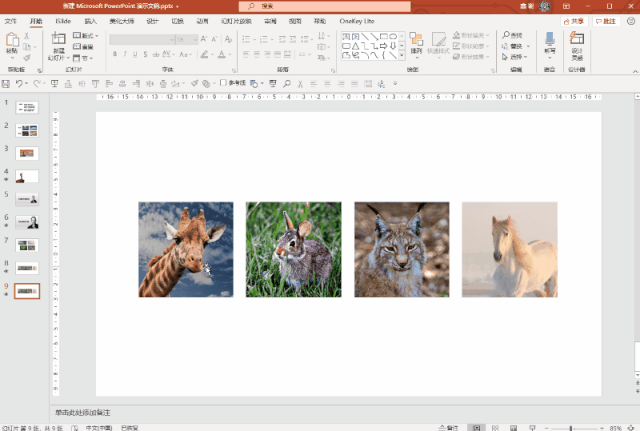Toggle the guides (参考线) checkbox
This screenshot has width=640, height=431.
(x=224, y=83)
